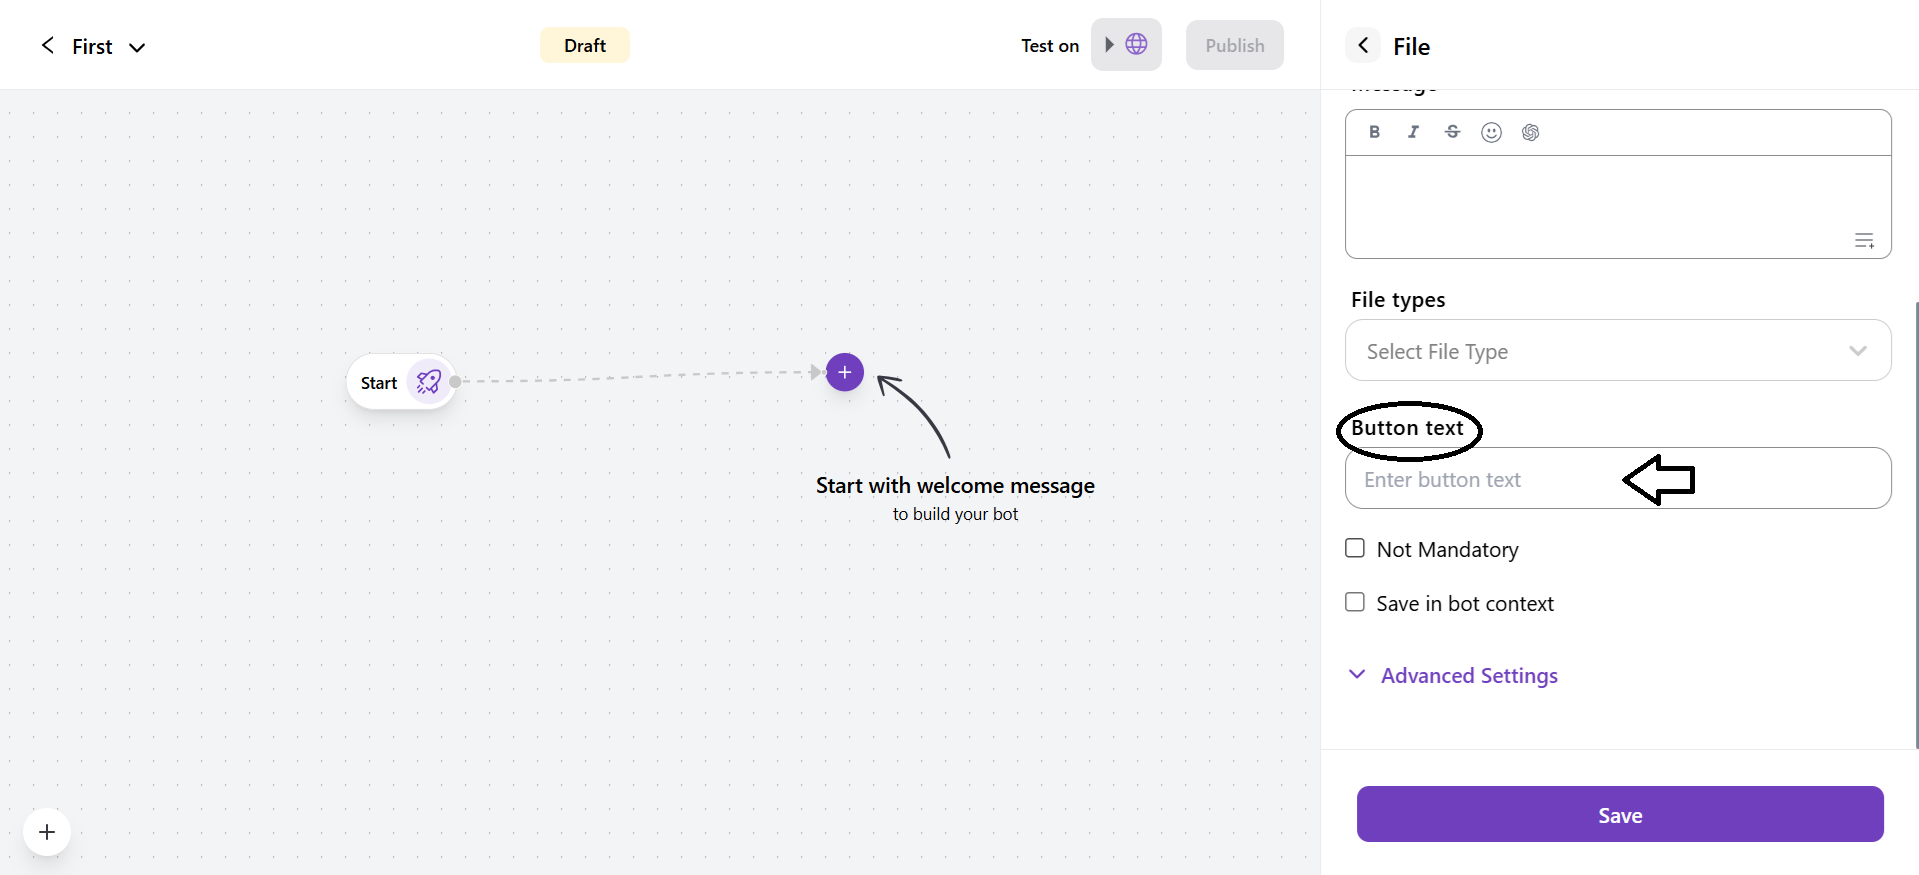The width and height of the screenshot is (1919, 875).
Task: Click the purple add-node plus button
Action: [x=845, y=372]
